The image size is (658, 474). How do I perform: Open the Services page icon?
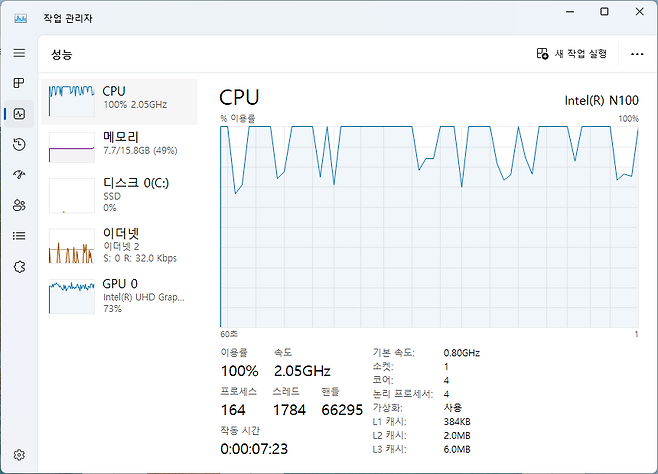(x=19, y=266)
